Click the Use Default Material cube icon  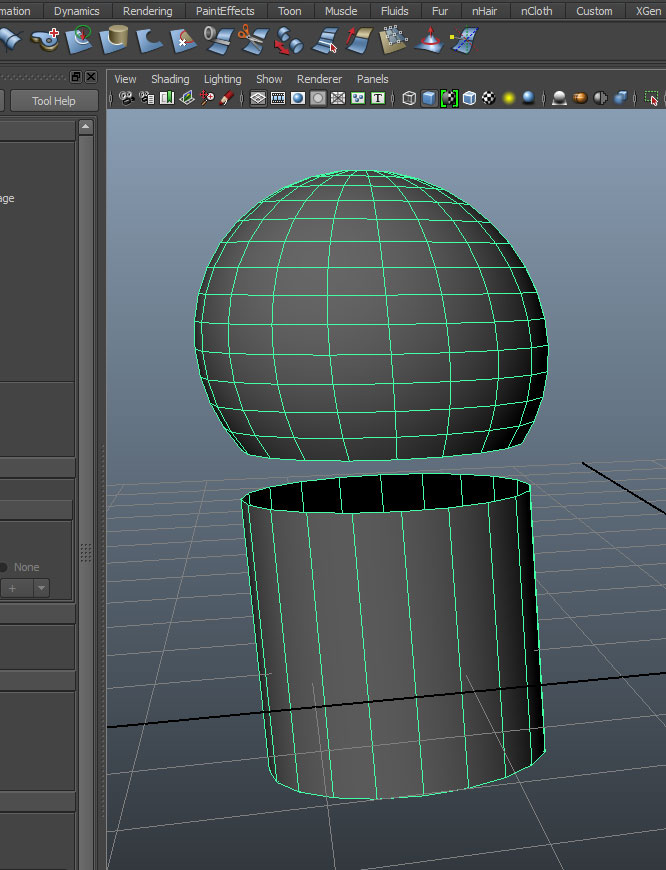click(470, 98)
